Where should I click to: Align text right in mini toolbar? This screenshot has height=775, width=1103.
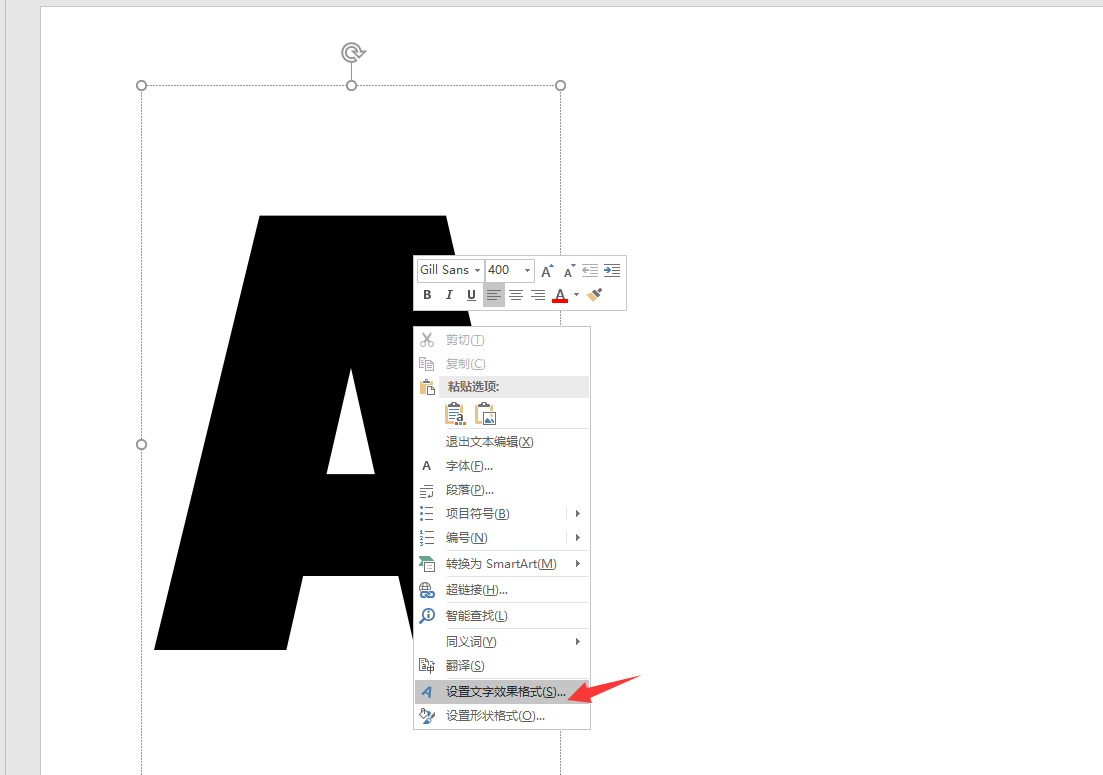[x=538, y=295]
